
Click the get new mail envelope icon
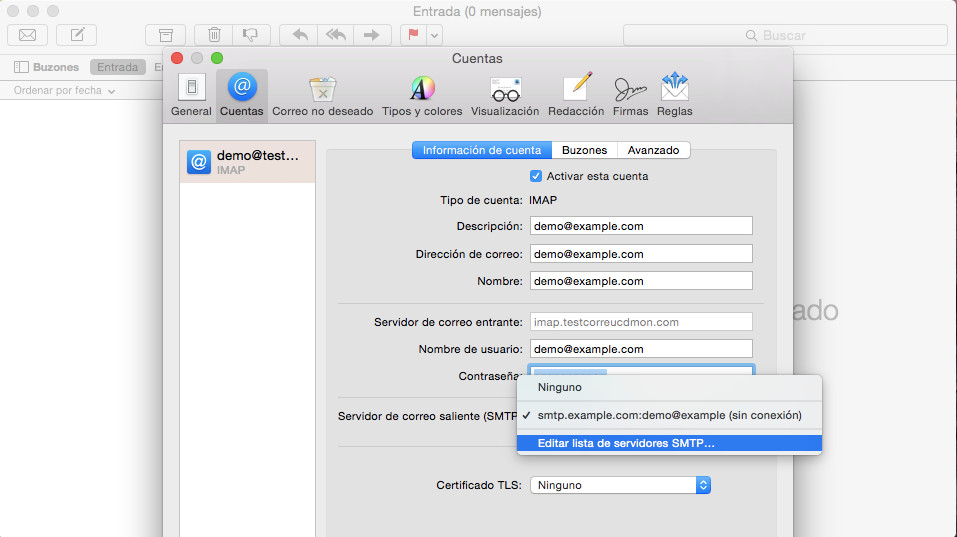(27, 35)
